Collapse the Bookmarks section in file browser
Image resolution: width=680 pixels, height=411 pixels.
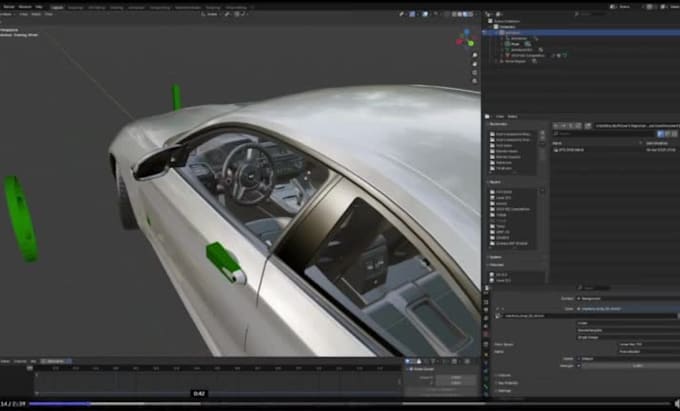coord(498,124)
